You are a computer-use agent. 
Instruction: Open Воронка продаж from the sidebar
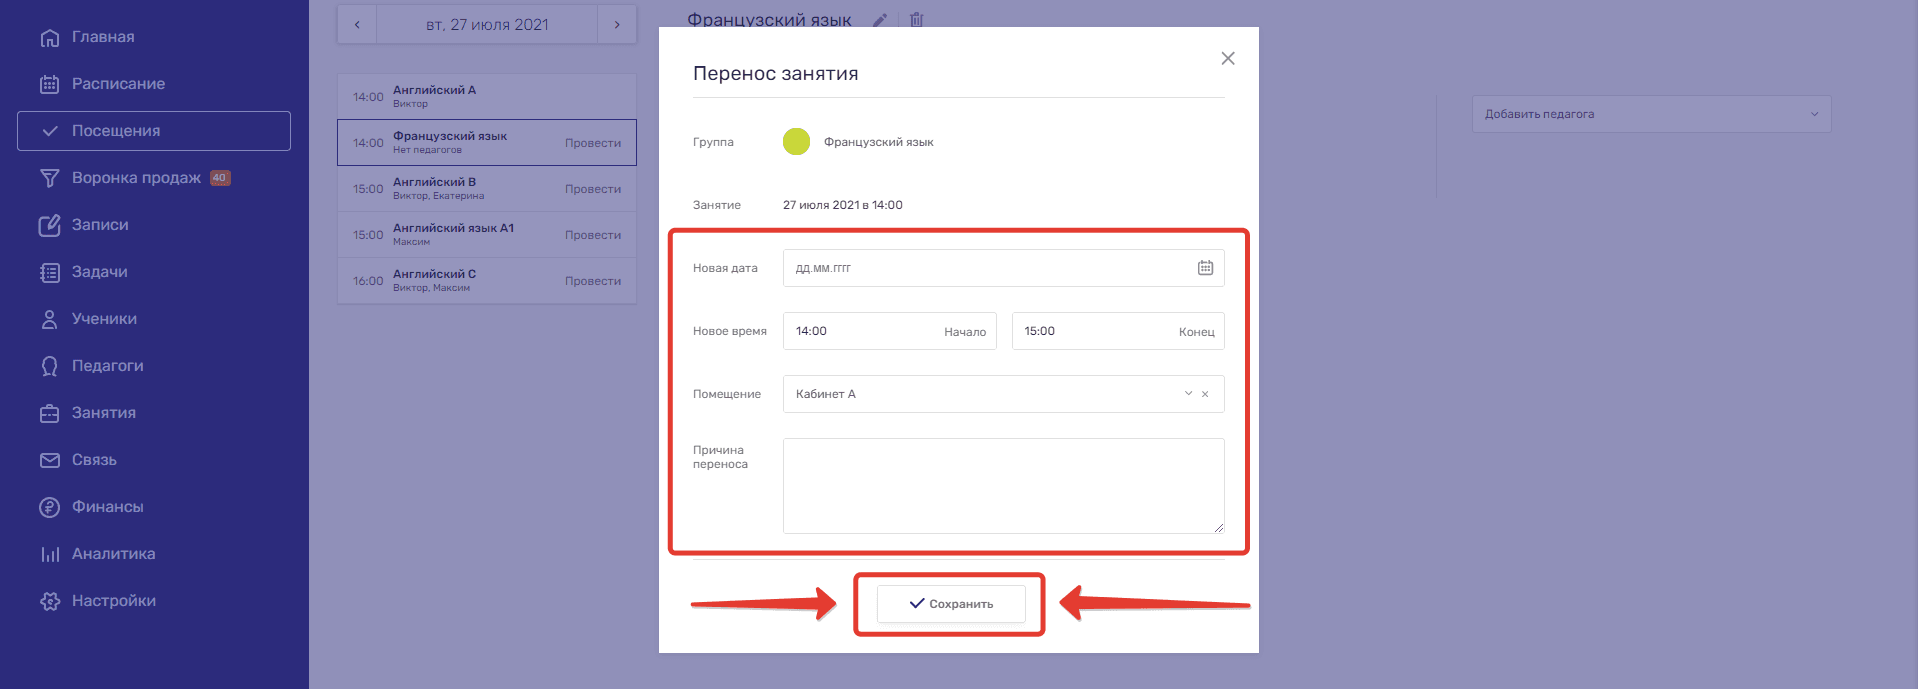[136, 178]
